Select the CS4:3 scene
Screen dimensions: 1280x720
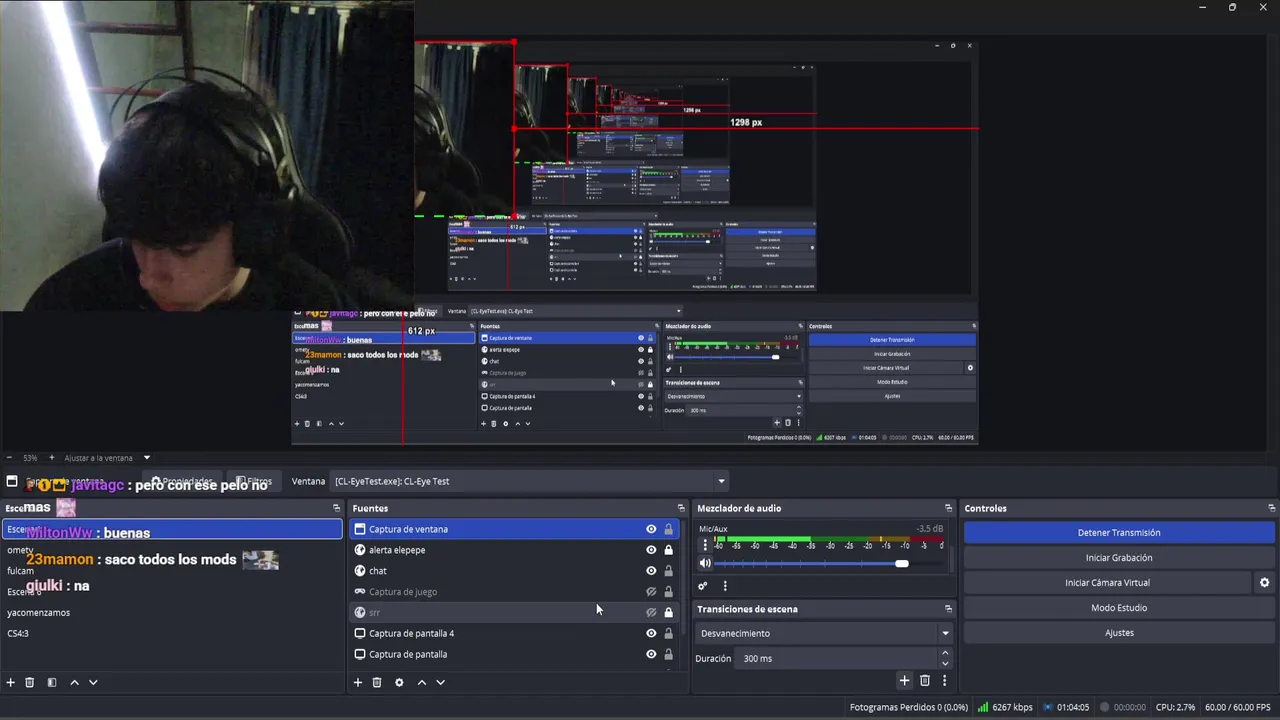coord(172,633)
